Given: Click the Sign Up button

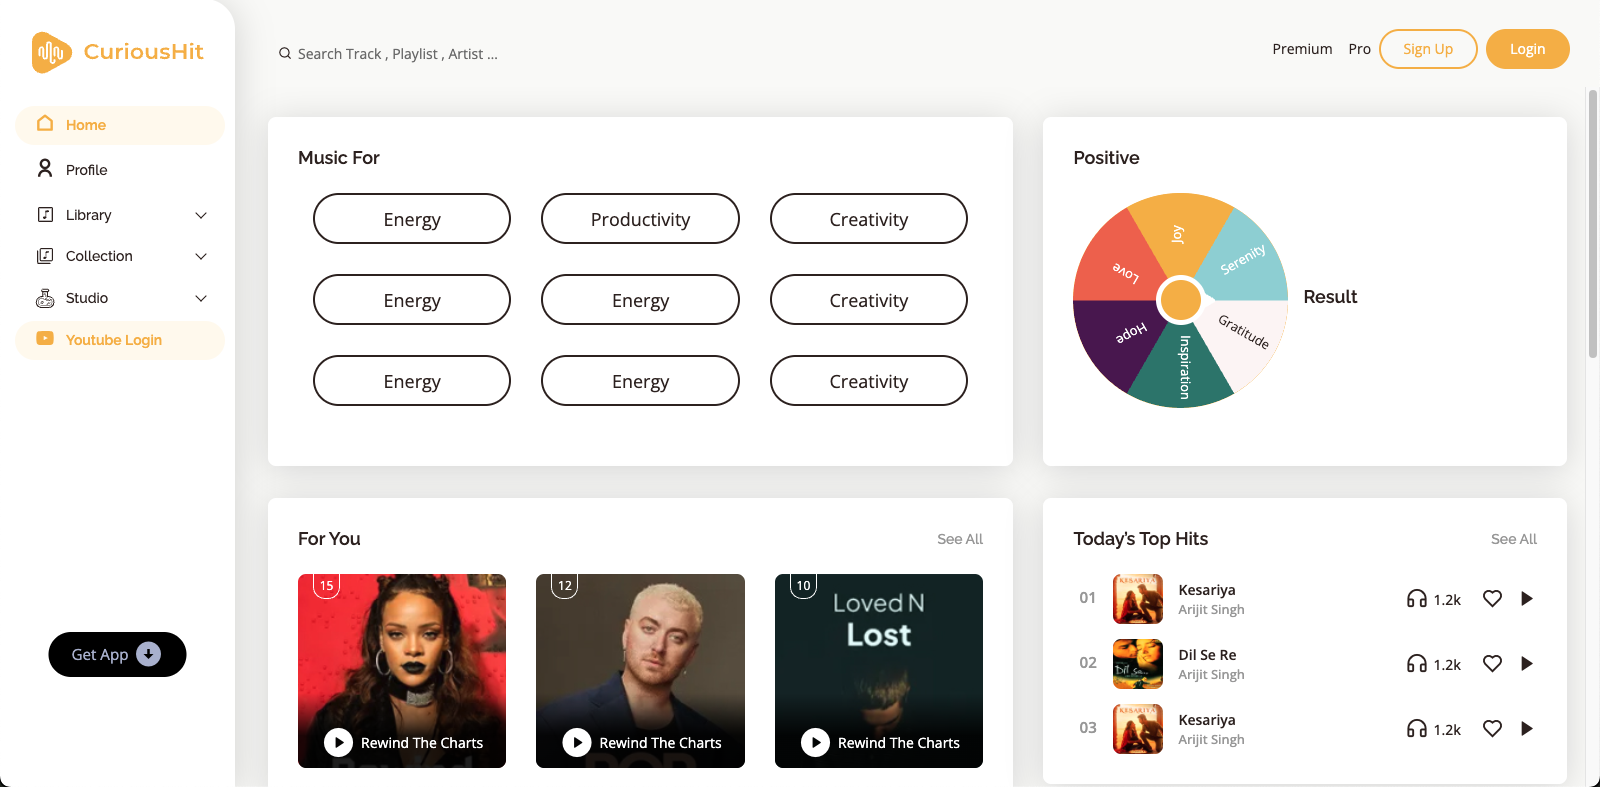Looking at the screenshot, I should 1427,49.
